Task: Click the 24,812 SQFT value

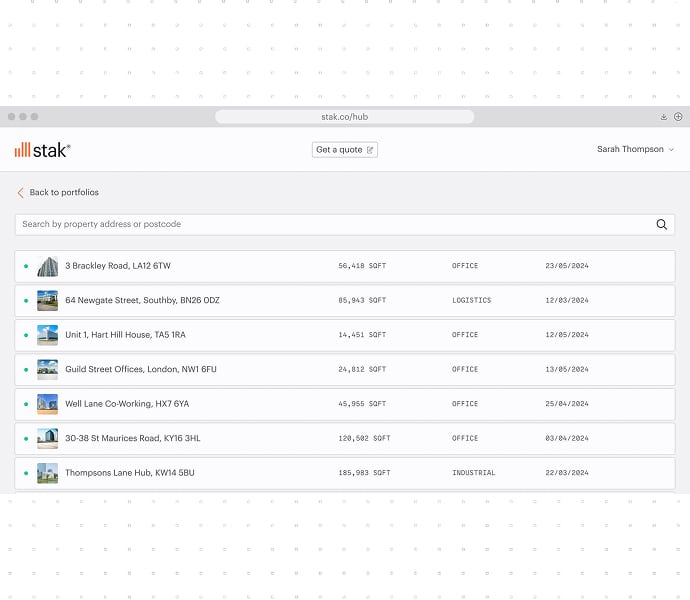Action: click(362, 369)
